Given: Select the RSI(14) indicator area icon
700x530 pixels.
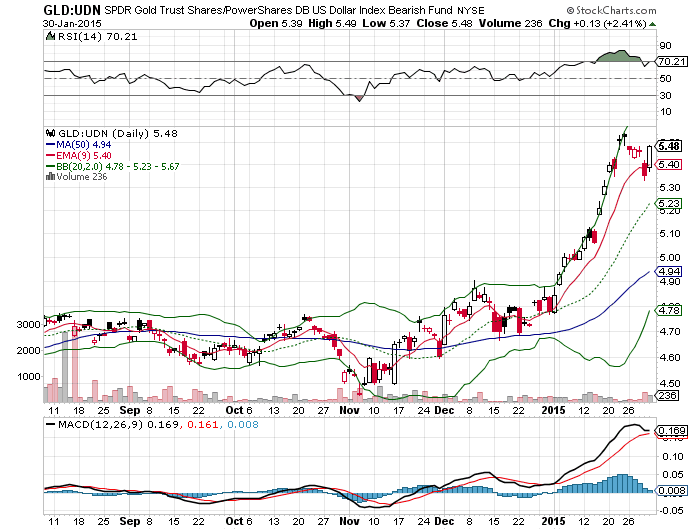Looking at the screenshot, I should (x=50, y=36).
